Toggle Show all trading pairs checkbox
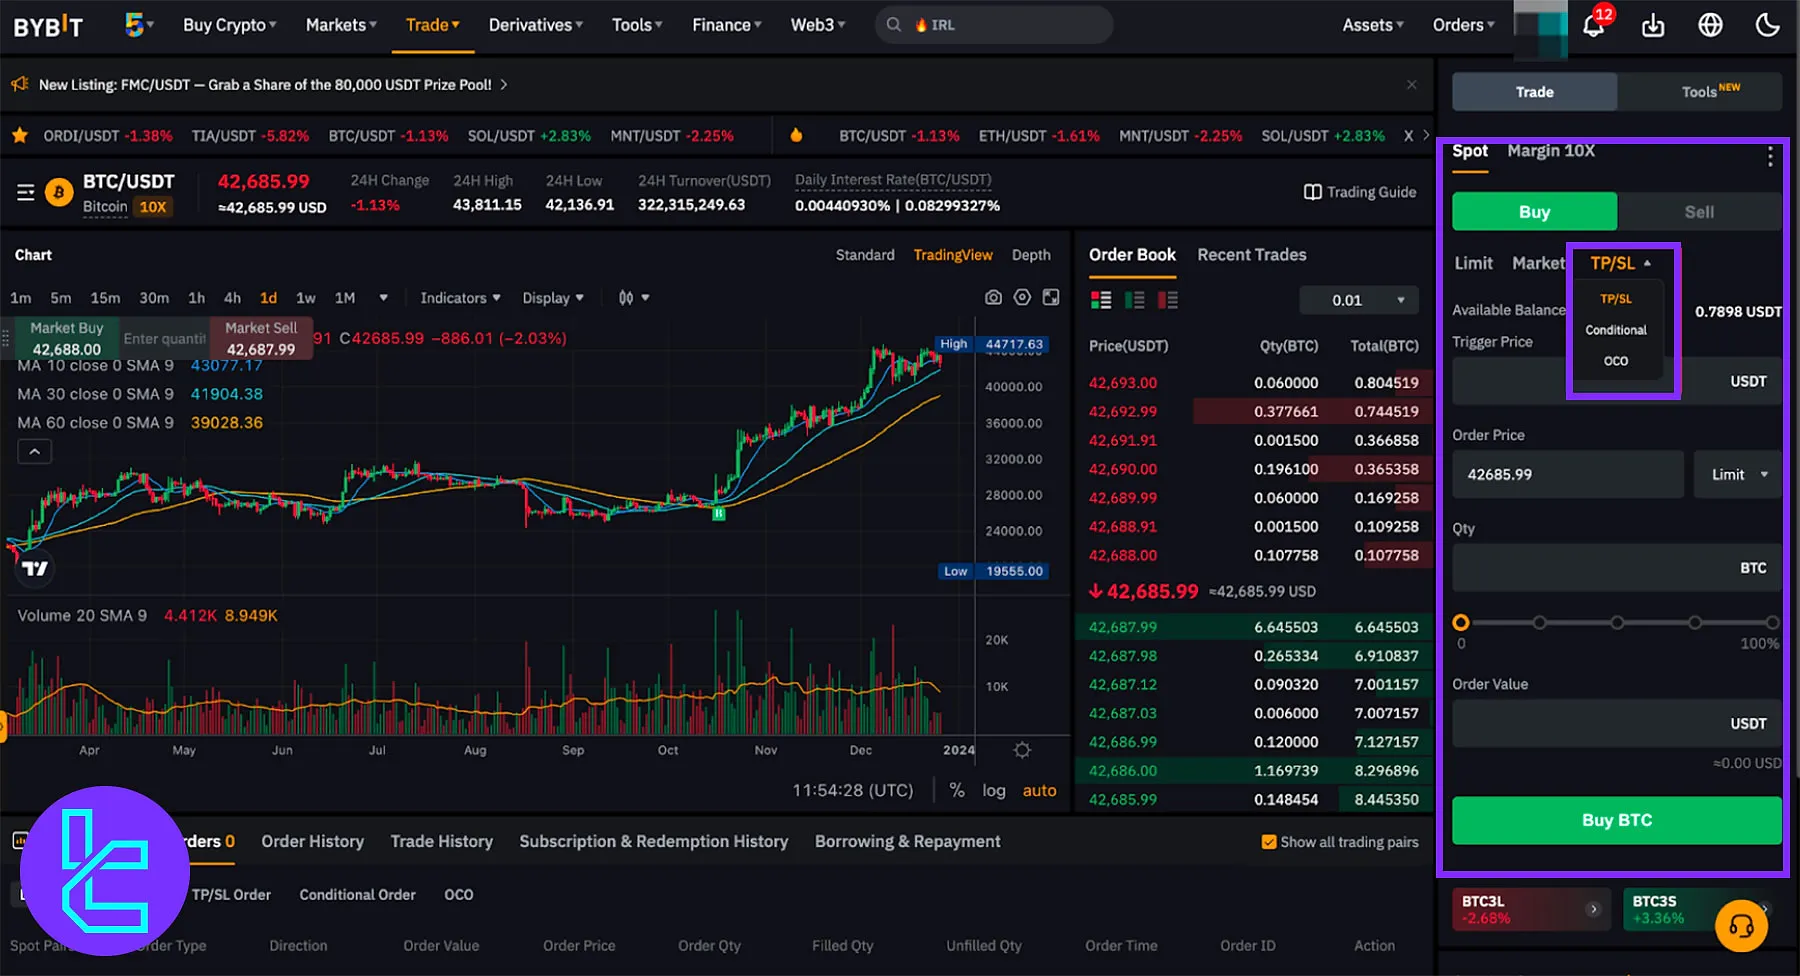Viewport: 1800px width, 976px height. coord(1269,842)
